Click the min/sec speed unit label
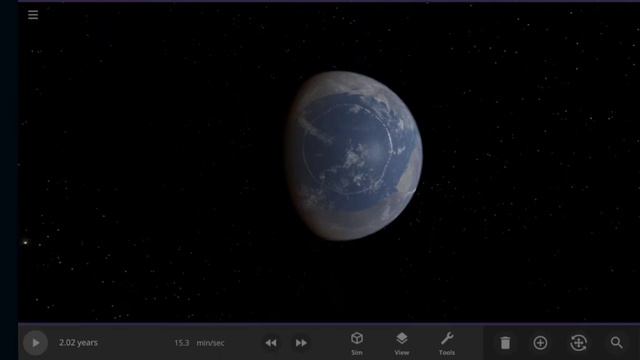 (x=210, y=343)
